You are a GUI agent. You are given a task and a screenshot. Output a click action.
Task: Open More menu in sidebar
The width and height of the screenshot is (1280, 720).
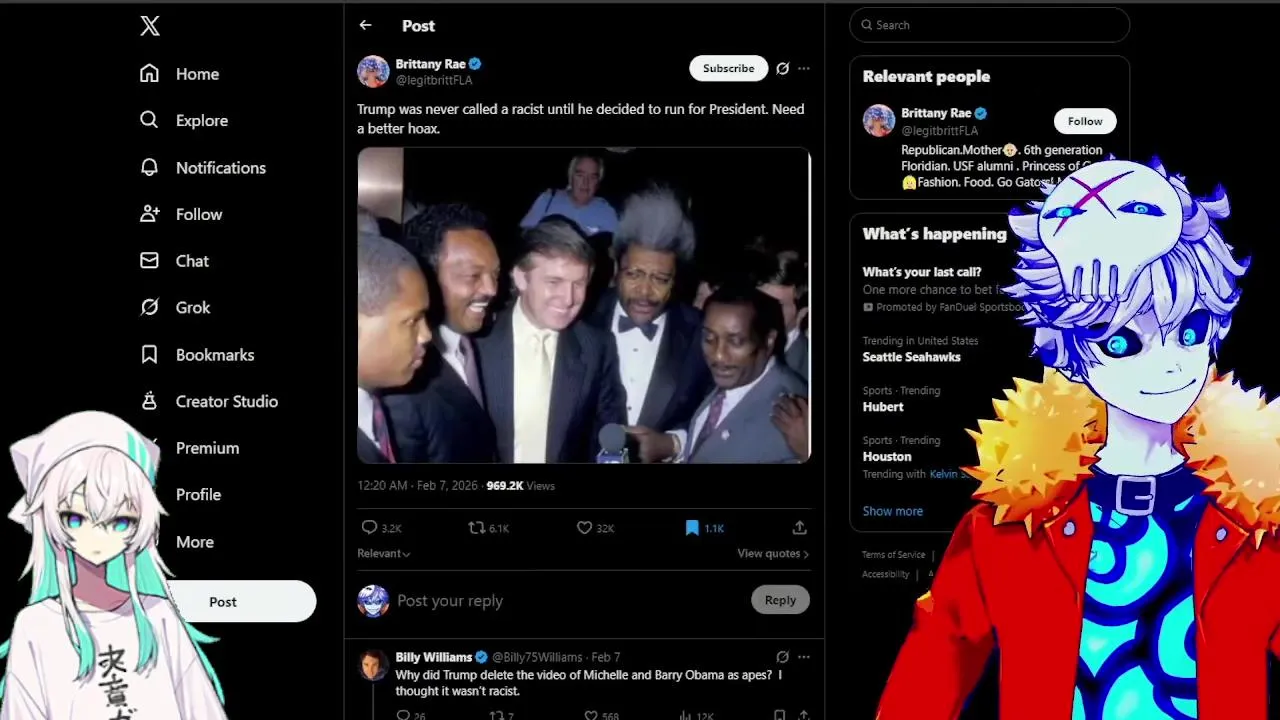(x=195, y=541)
